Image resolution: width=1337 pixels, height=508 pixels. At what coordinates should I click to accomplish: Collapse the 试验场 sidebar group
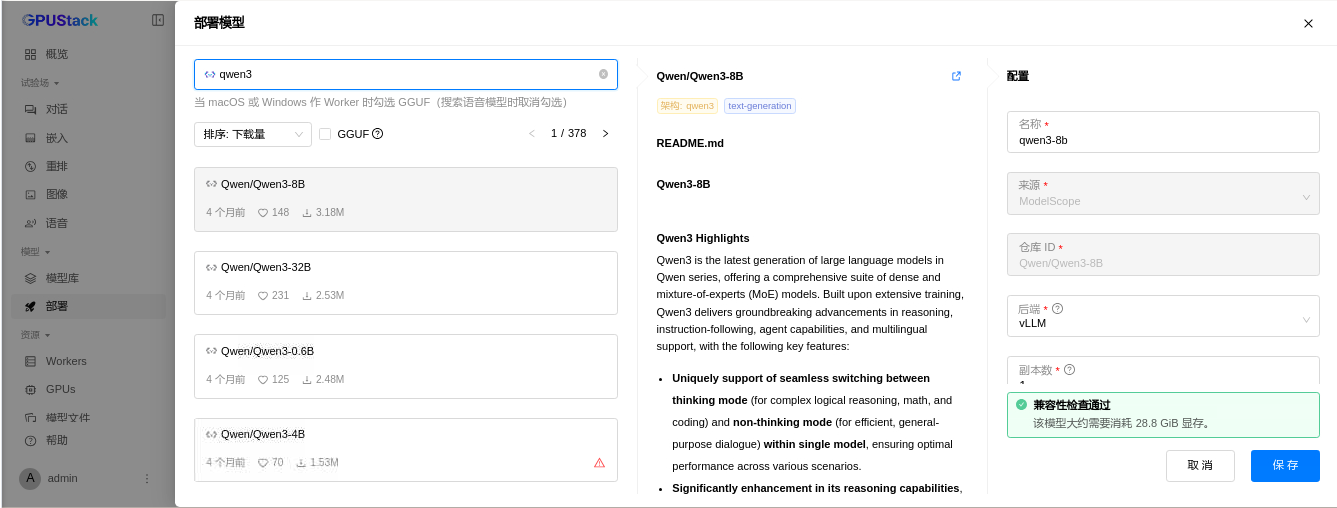click(40, 83)
